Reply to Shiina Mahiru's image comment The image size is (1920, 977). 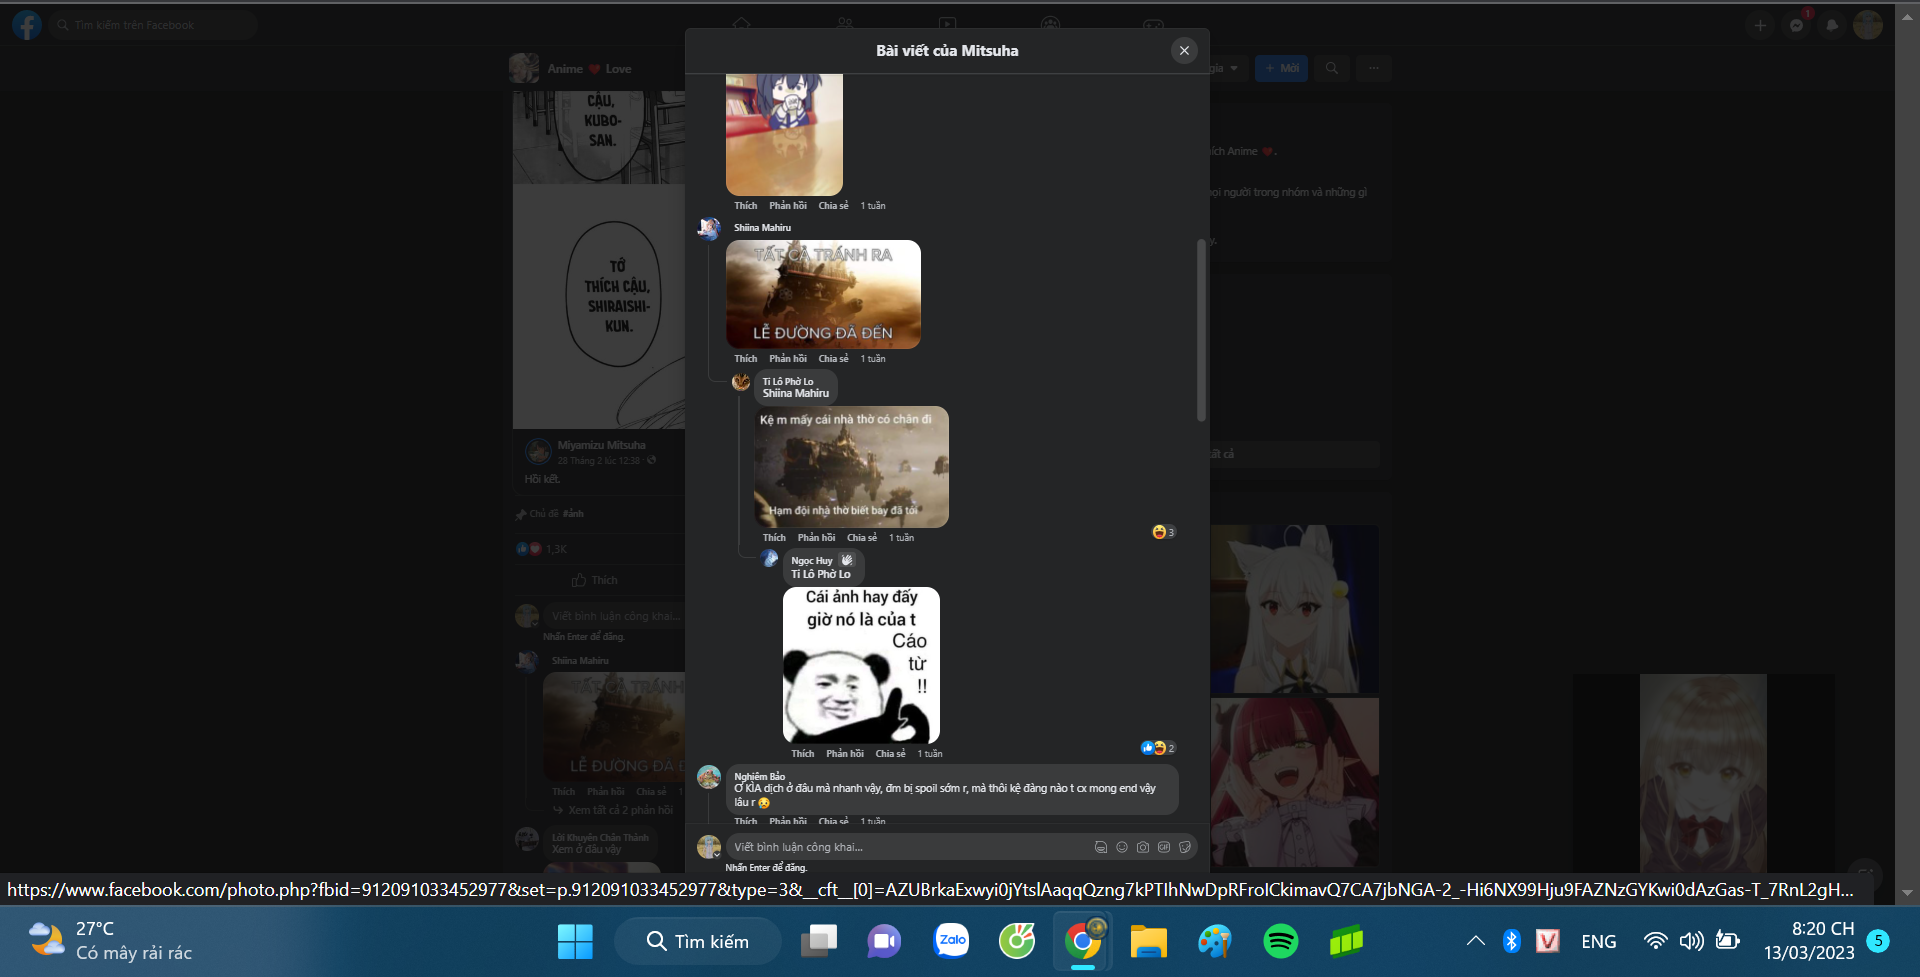coord(788,358)
